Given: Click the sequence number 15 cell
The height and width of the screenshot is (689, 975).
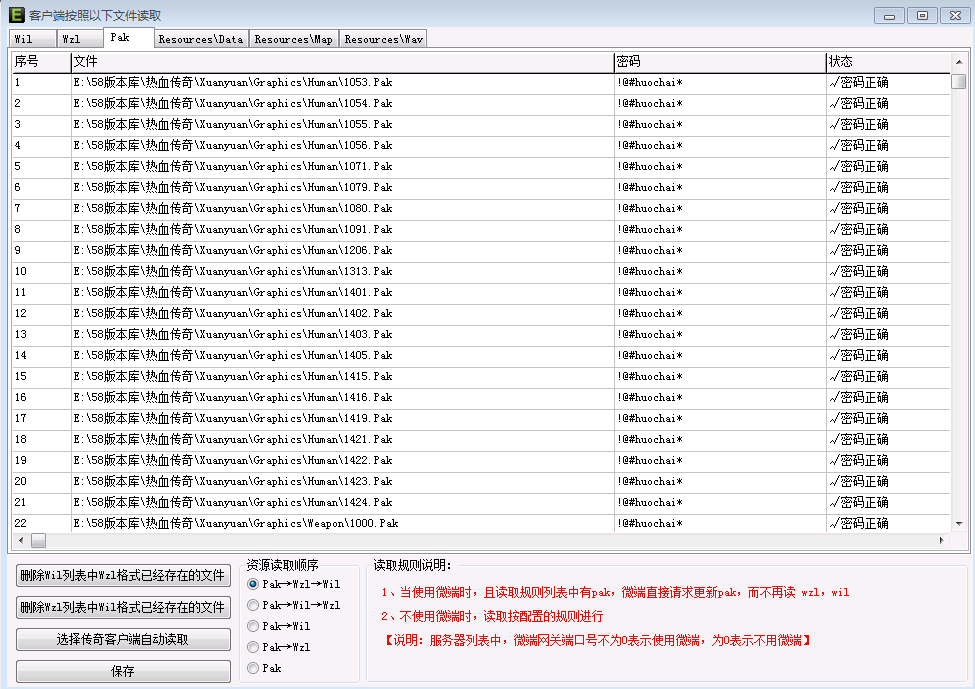Looking at the screenshot, I should (42, 377).
